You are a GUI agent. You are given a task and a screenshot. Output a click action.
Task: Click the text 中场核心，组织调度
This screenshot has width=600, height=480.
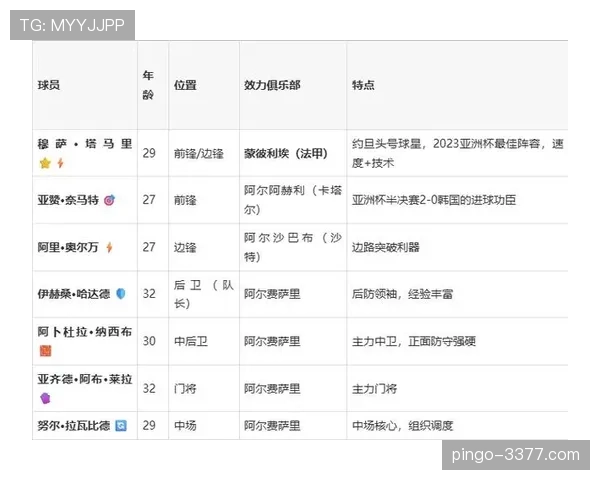click(403, 426)
